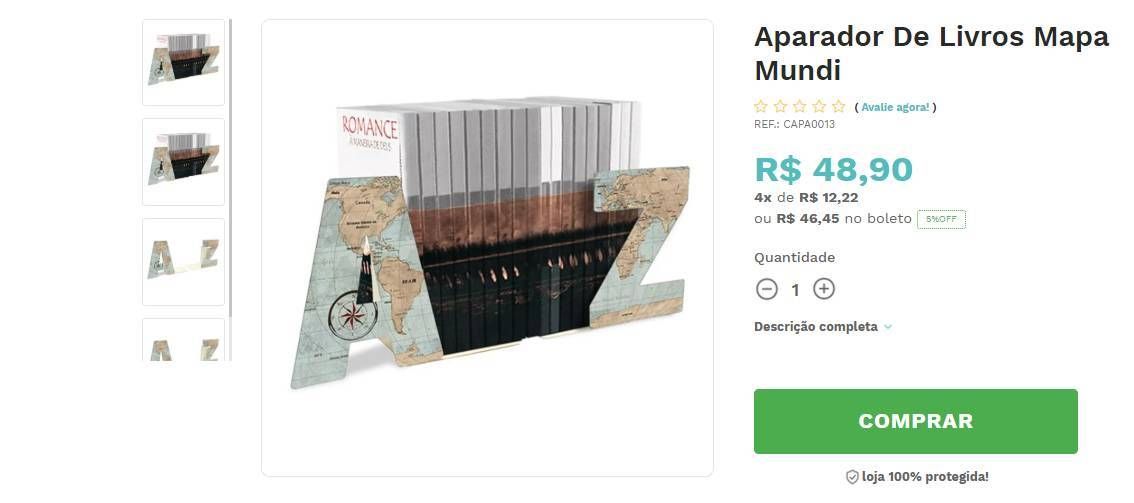Viewport: 1134px width, 503px height.
Task: Click the 5%OFF boleto discount badge
Action: click(942, 220)
